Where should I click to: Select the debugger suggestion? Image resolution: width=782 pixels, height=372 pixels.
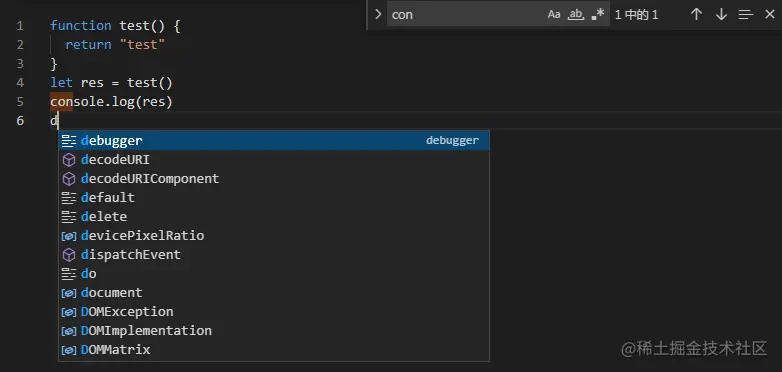point(274,141)
